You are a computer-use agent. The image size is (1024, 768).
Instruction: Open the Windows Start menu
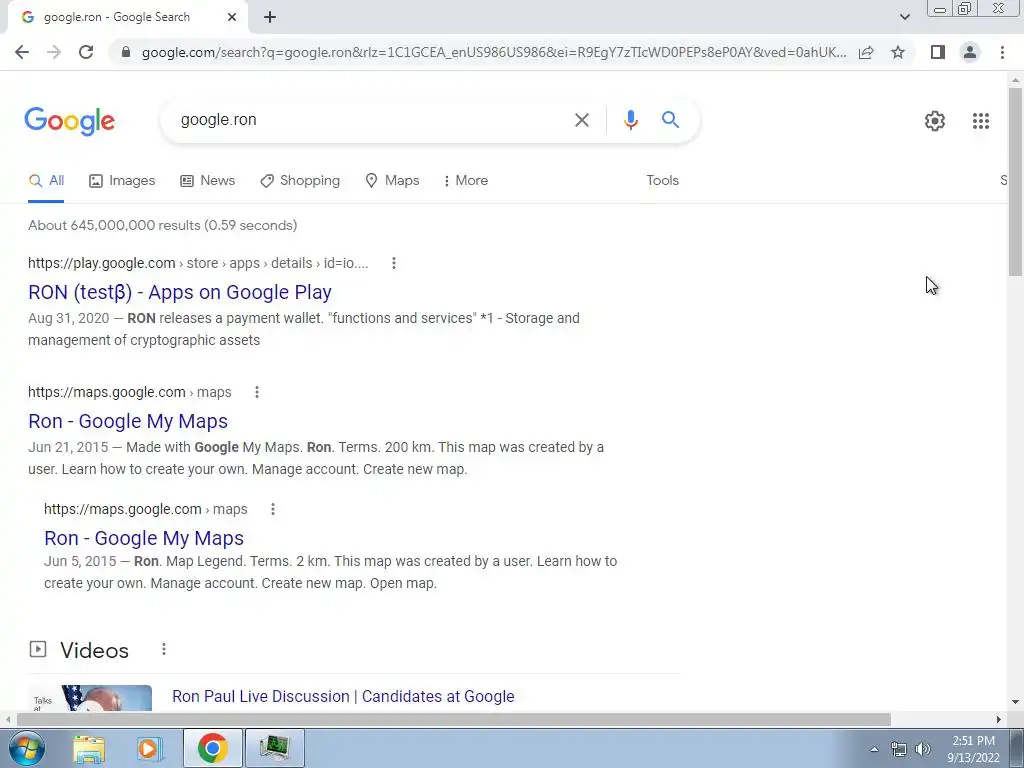pos(26,748)
